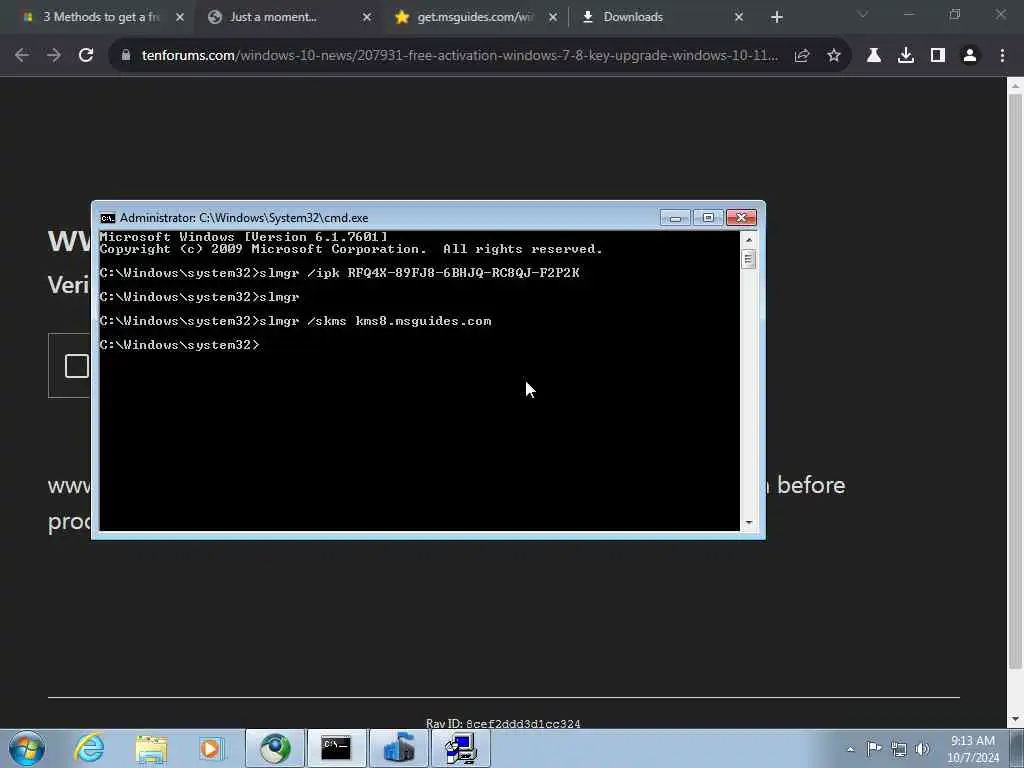The height and width of the screenshot is (768, 1024).
Task: Close the Downloads tab
Action: (739, 17)
